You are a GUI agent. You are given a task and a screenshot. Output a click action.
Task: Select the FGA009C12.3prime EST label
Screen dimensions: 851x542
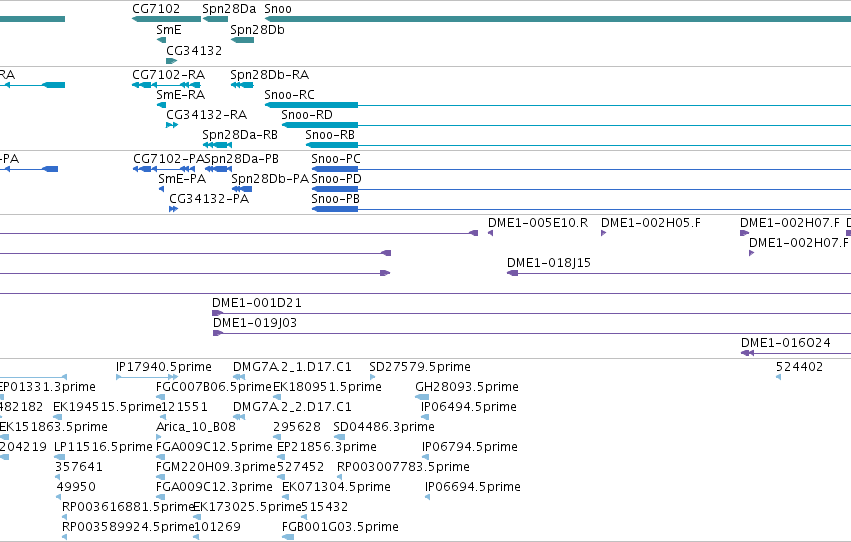tap(214, 487)
